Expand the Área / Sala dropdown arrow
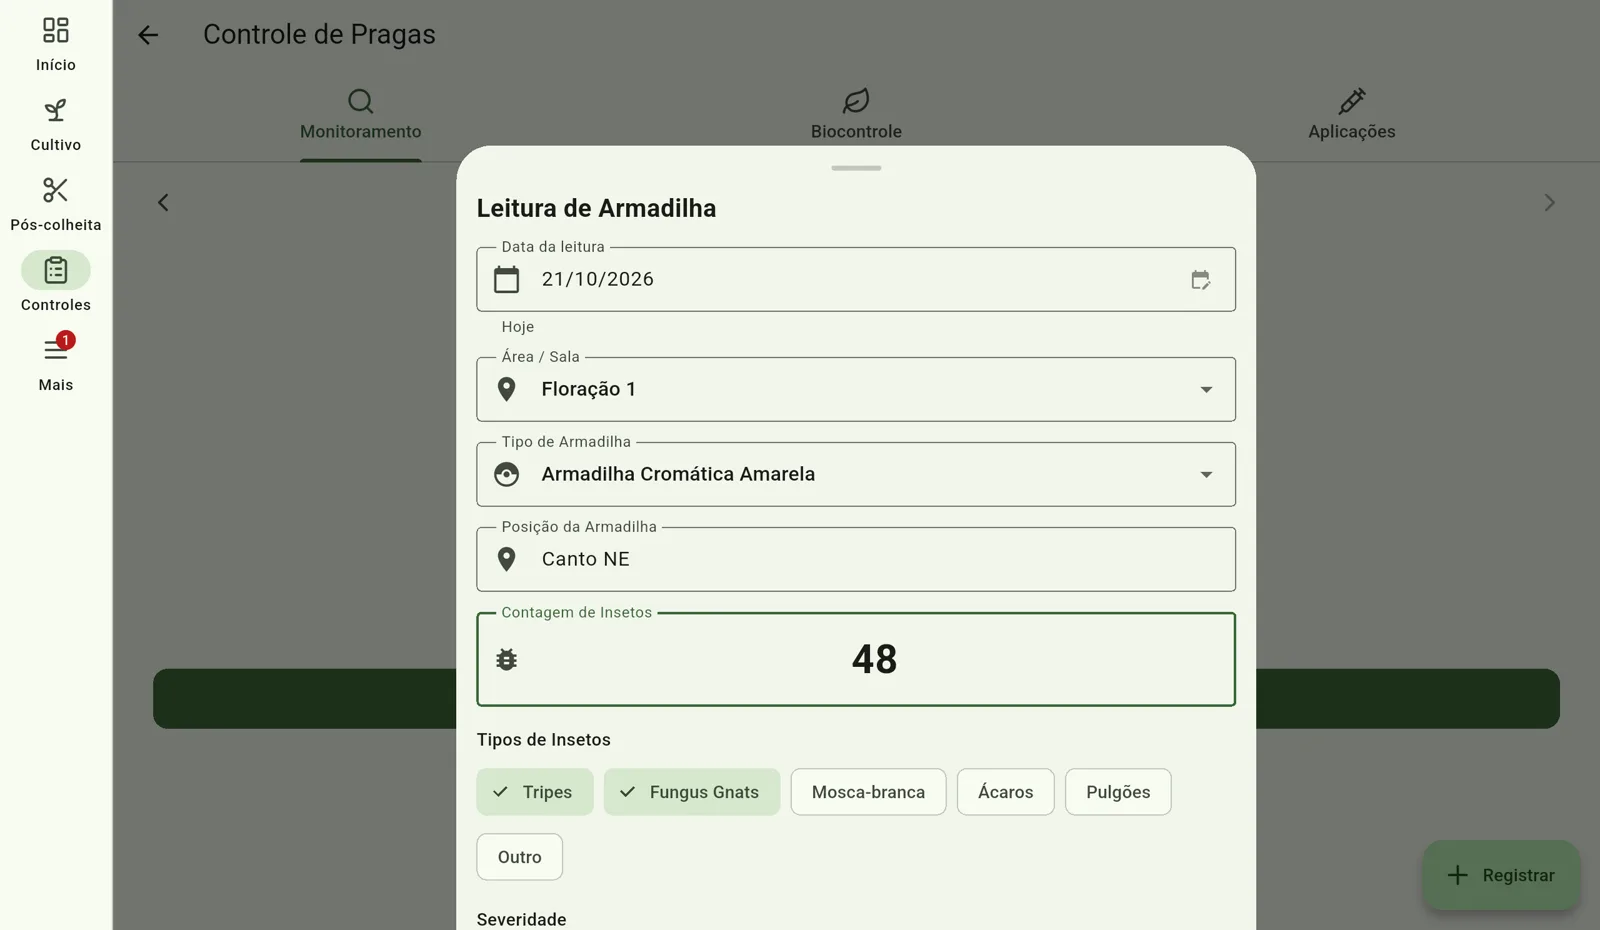The image size is (1600, 930). (1206, 390)
